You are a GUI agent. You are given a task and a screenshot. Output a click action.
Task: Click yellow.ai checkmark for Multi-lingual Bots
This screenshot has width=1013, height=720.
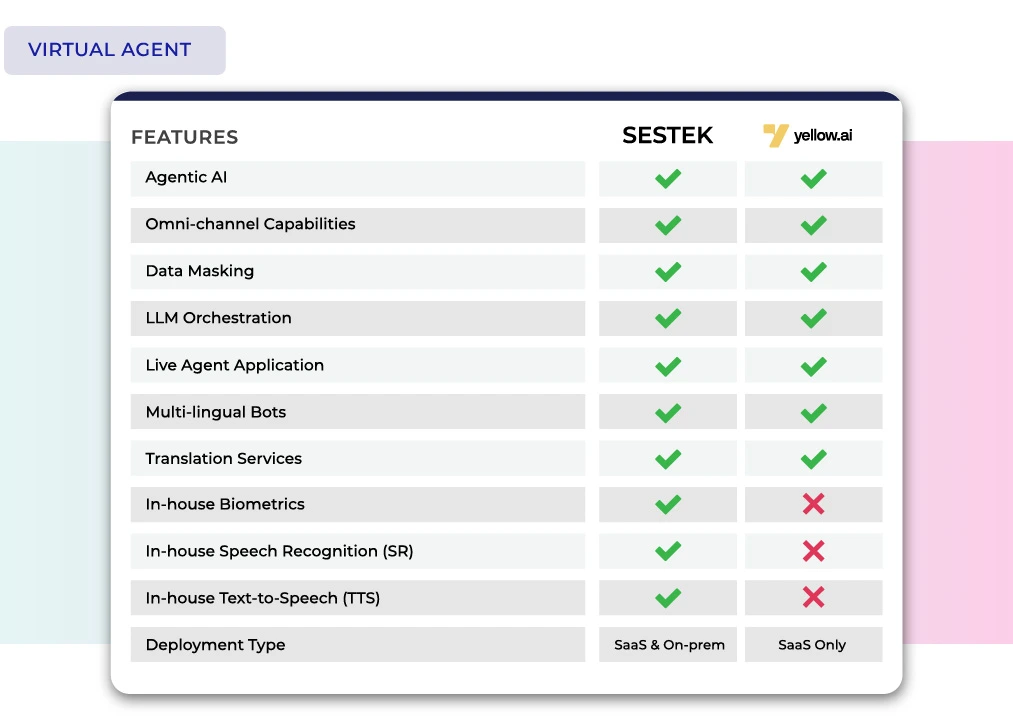813,413
